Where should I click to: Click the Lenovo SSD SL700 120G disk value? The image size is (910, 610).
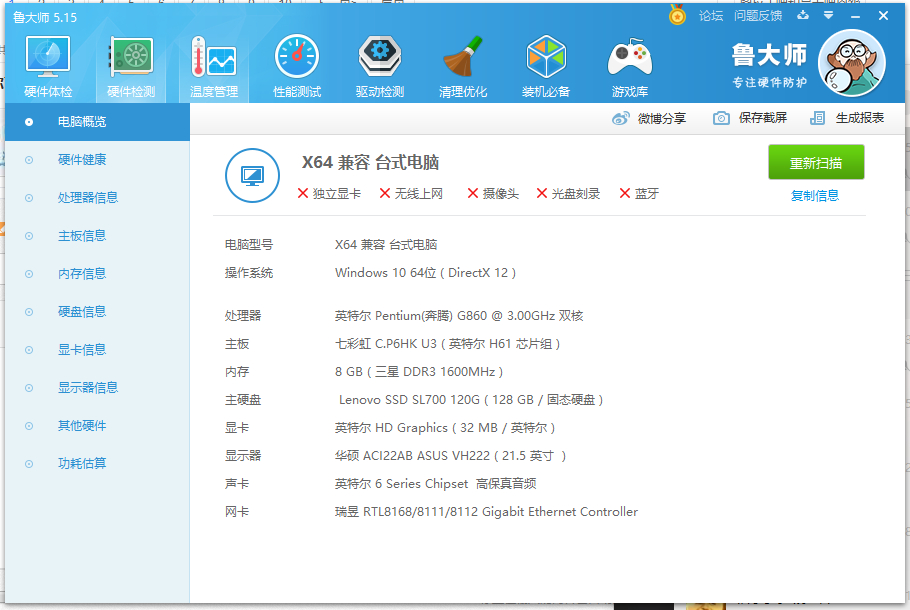[471, 400]
